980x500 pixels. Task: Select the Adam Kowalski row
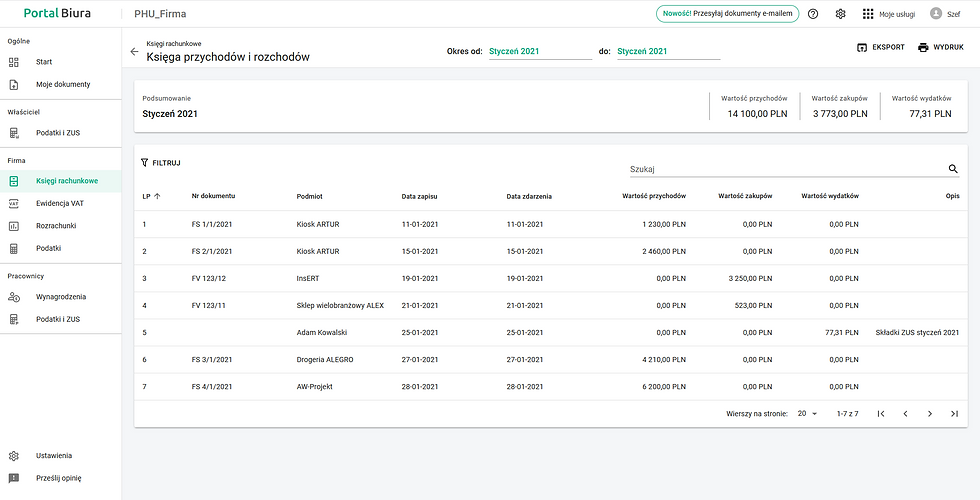pos(551,332)
